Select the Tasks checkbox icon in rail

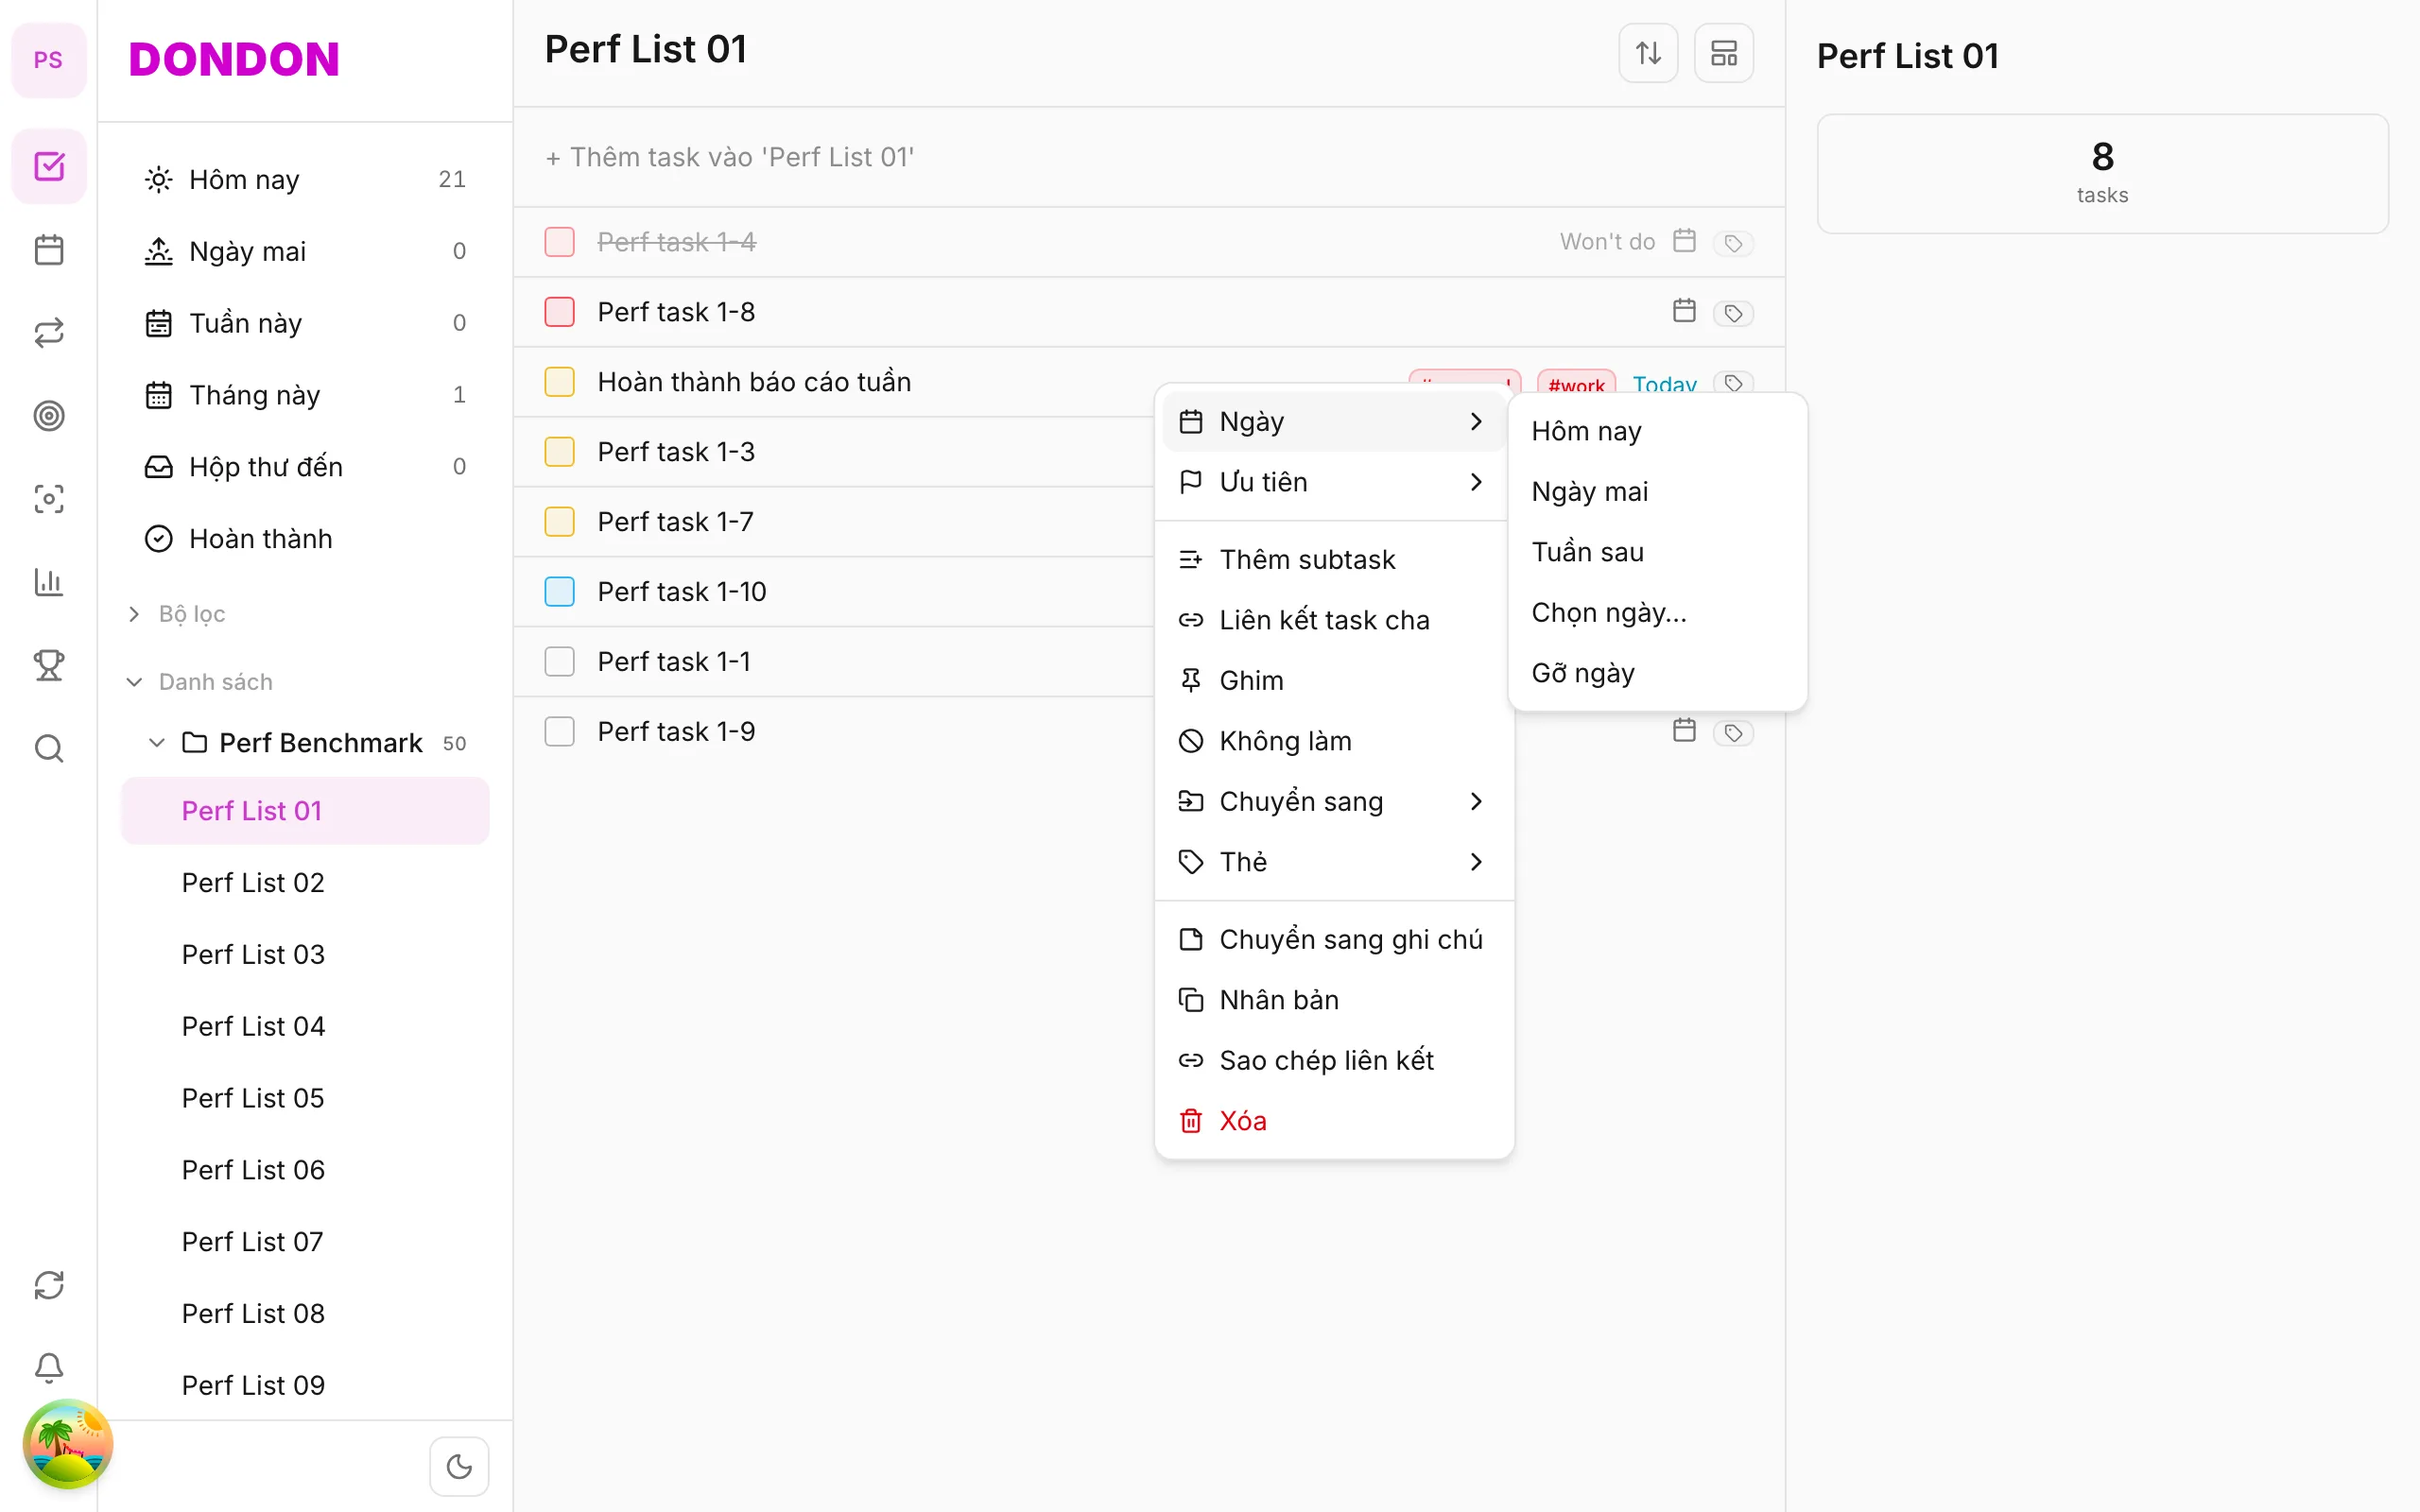point(48,166)
